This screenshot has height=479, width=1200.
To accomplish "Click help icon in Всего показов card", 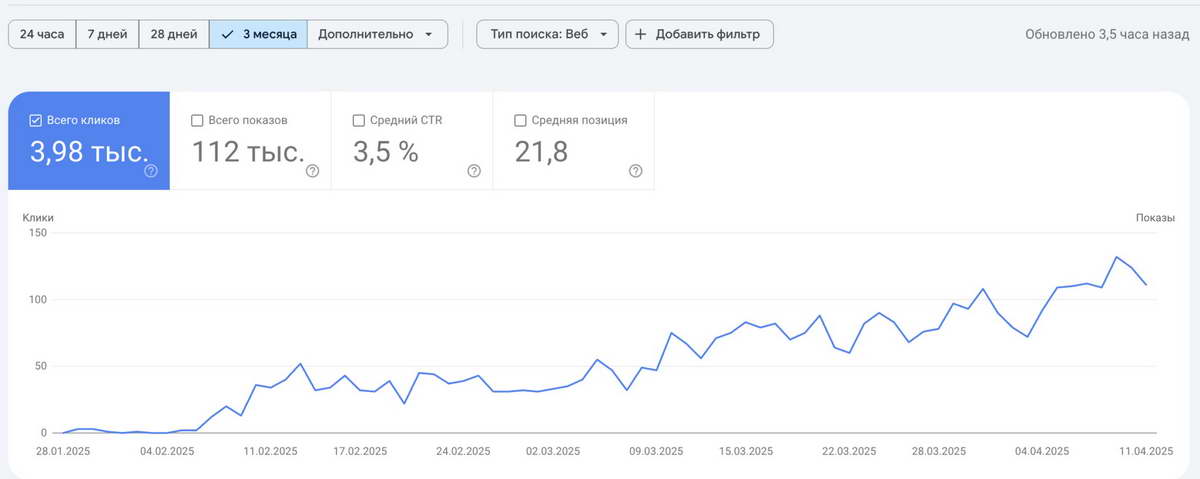I will [x=312, y=171].
